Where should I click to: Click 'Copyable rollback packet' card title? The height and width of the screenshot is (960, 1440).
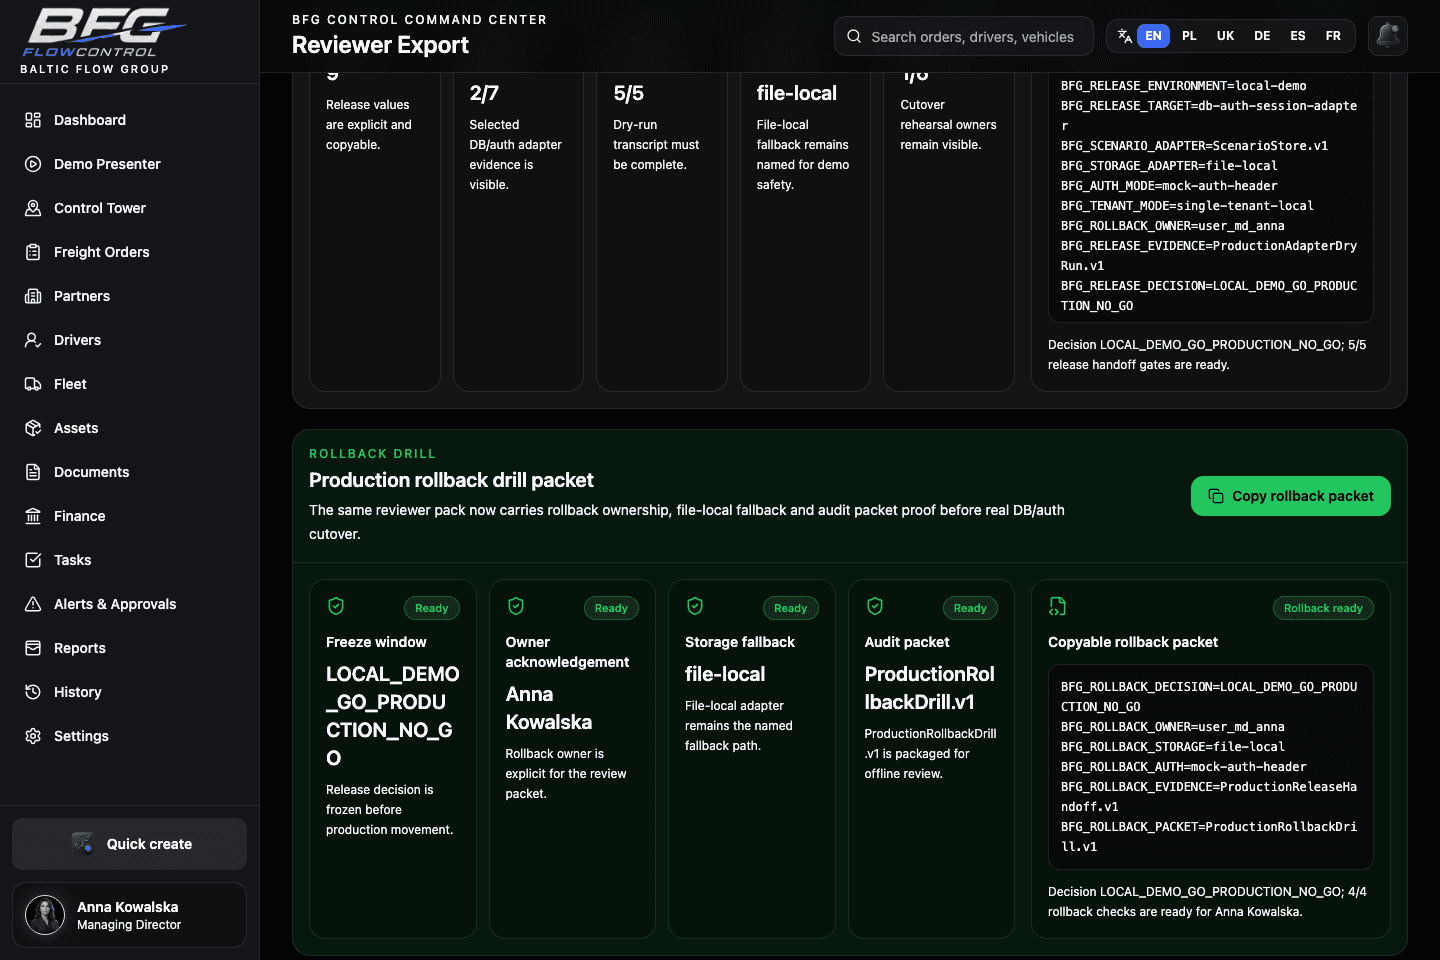point(1133,642)
